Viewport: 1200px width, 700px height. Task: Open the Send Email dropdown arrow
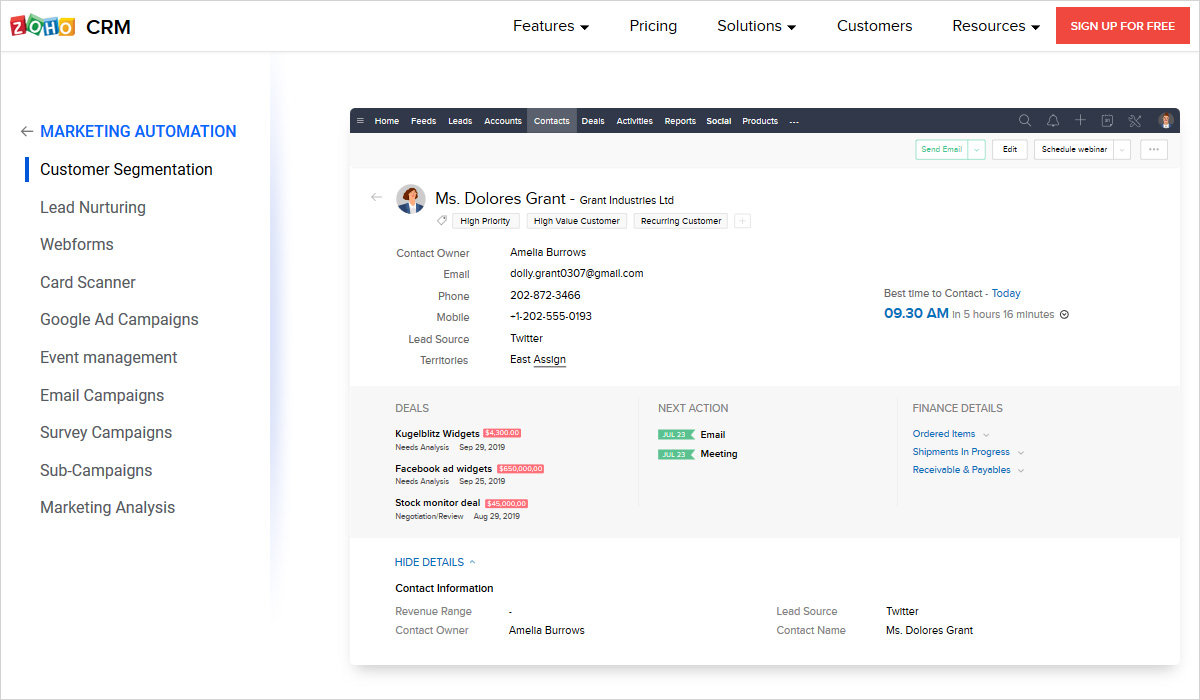click(x=977, y=149)
